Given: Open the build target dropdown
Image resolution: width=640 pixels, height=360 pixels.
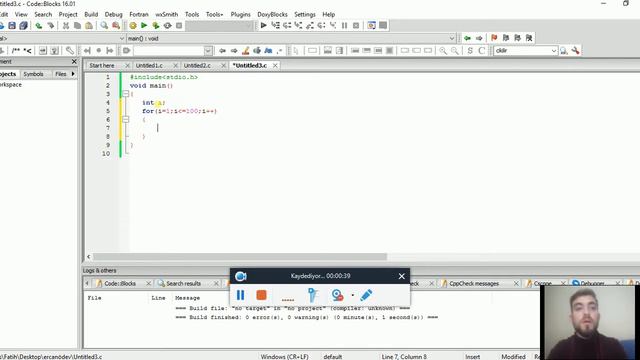Looking at the screenshot, I should tap(249, 26).
